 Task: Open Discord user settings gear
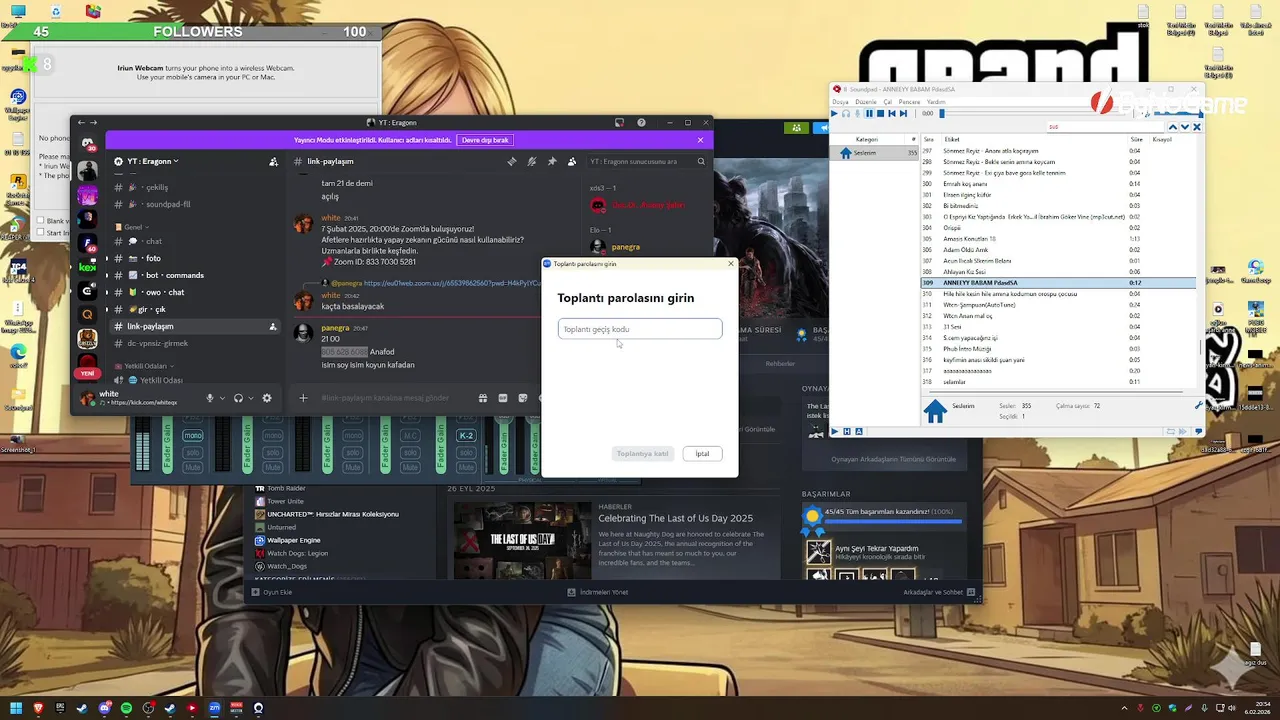[x=267, y=398]
